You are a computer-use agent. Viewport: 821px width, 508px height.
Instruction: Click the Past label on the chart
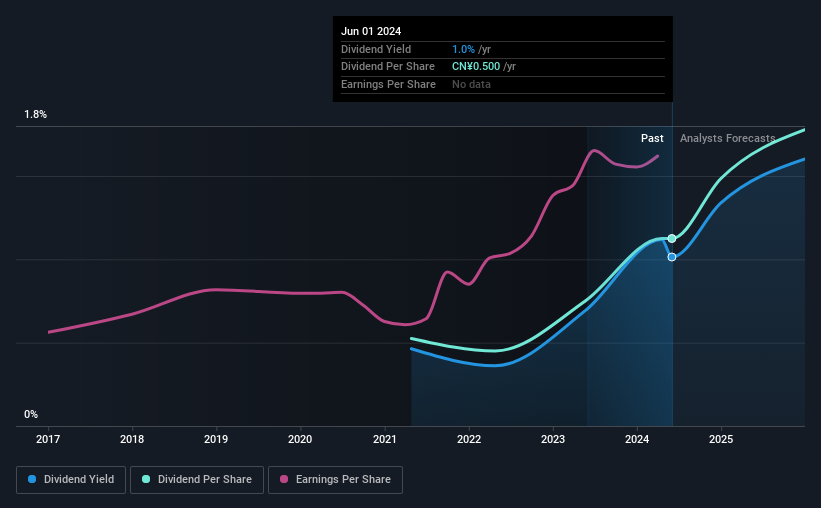click(x=652, y=138)
